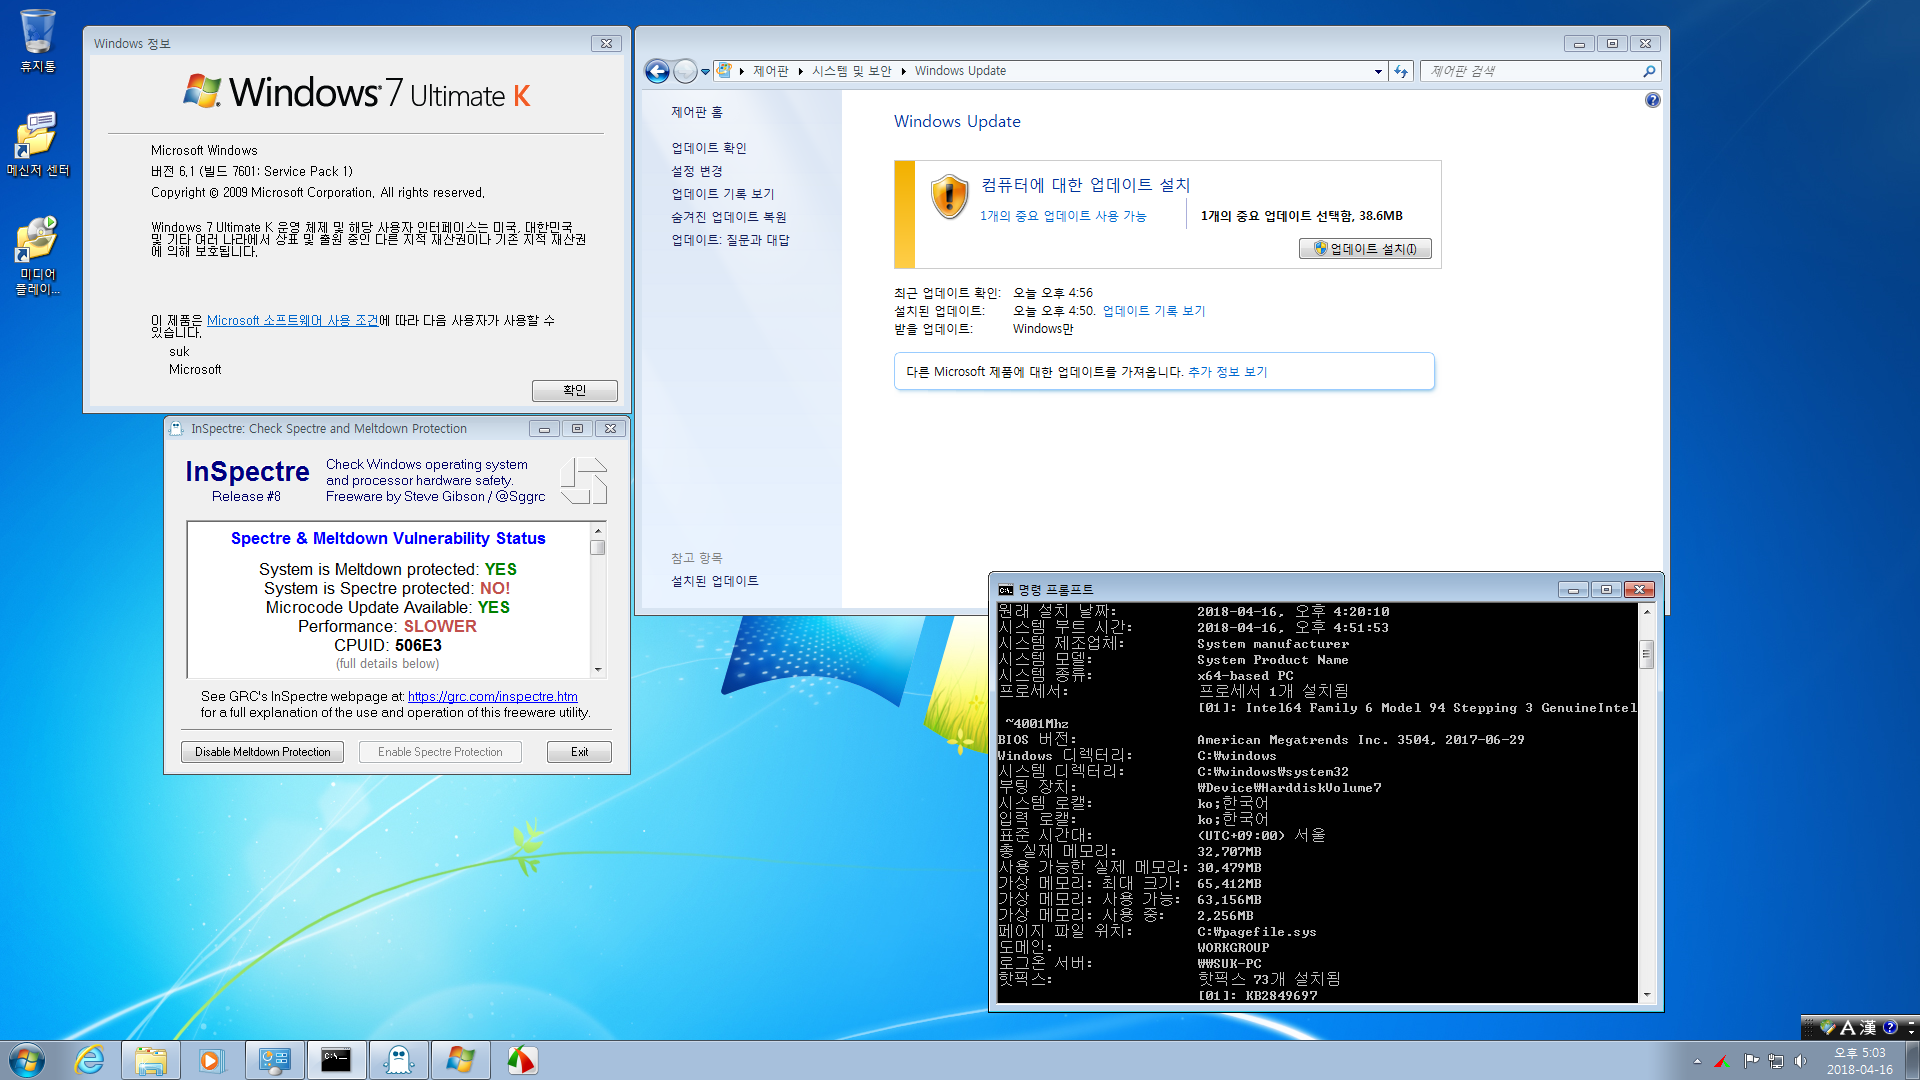Toggle the 'A' input mode on language bar
The height and width of the screenshot is (1080, 1920).
pos(1847,1027)
